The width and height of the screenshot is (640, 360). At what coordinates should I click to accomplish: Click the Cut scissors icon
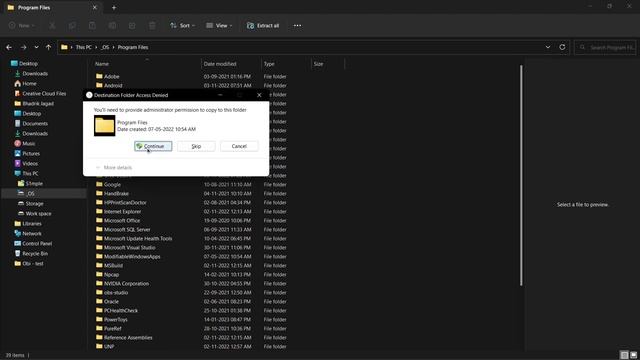pyautogui.click(x=52, y=25)
